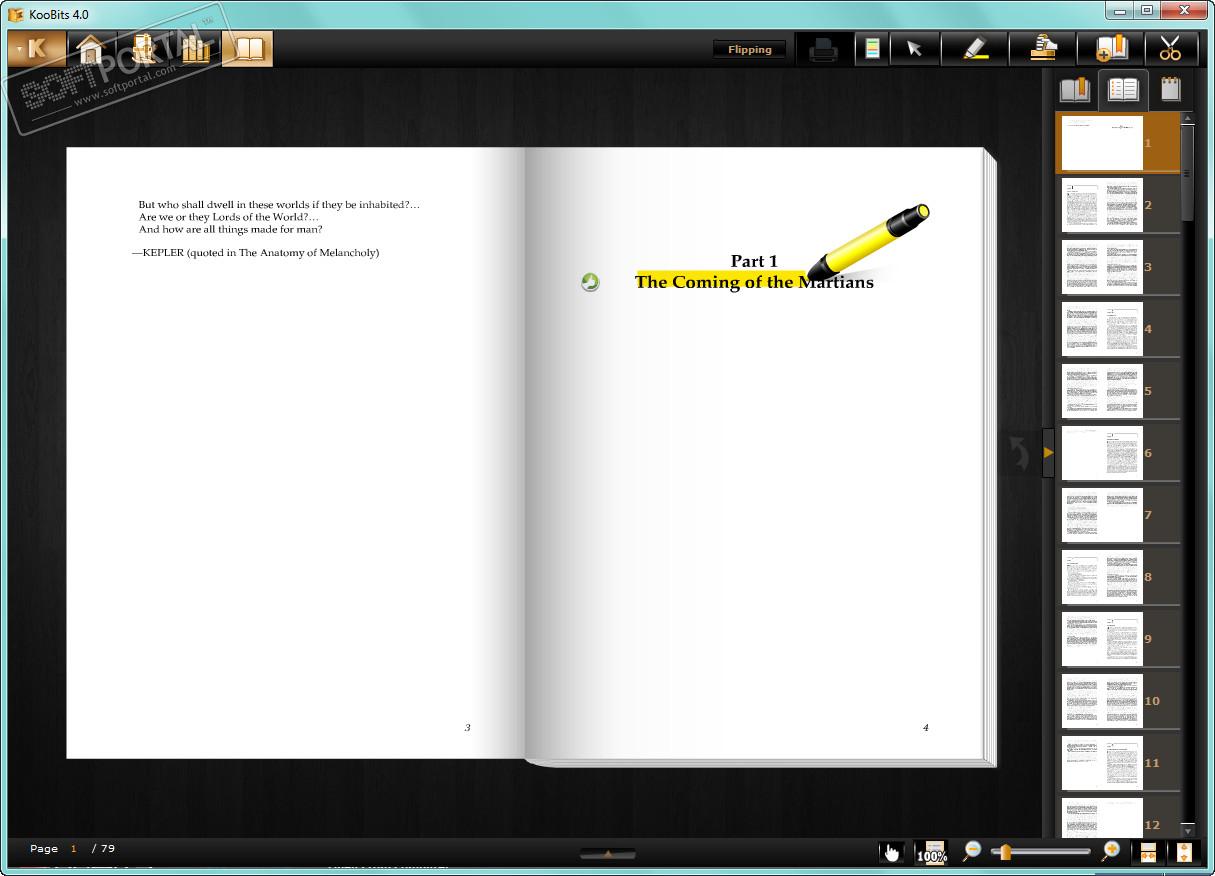Image resolution: width=1215 pixels, height=876 pixels.
Task: Click the line beginning 'But who shall dwell in these worlds'
Action: click(279, 205)
